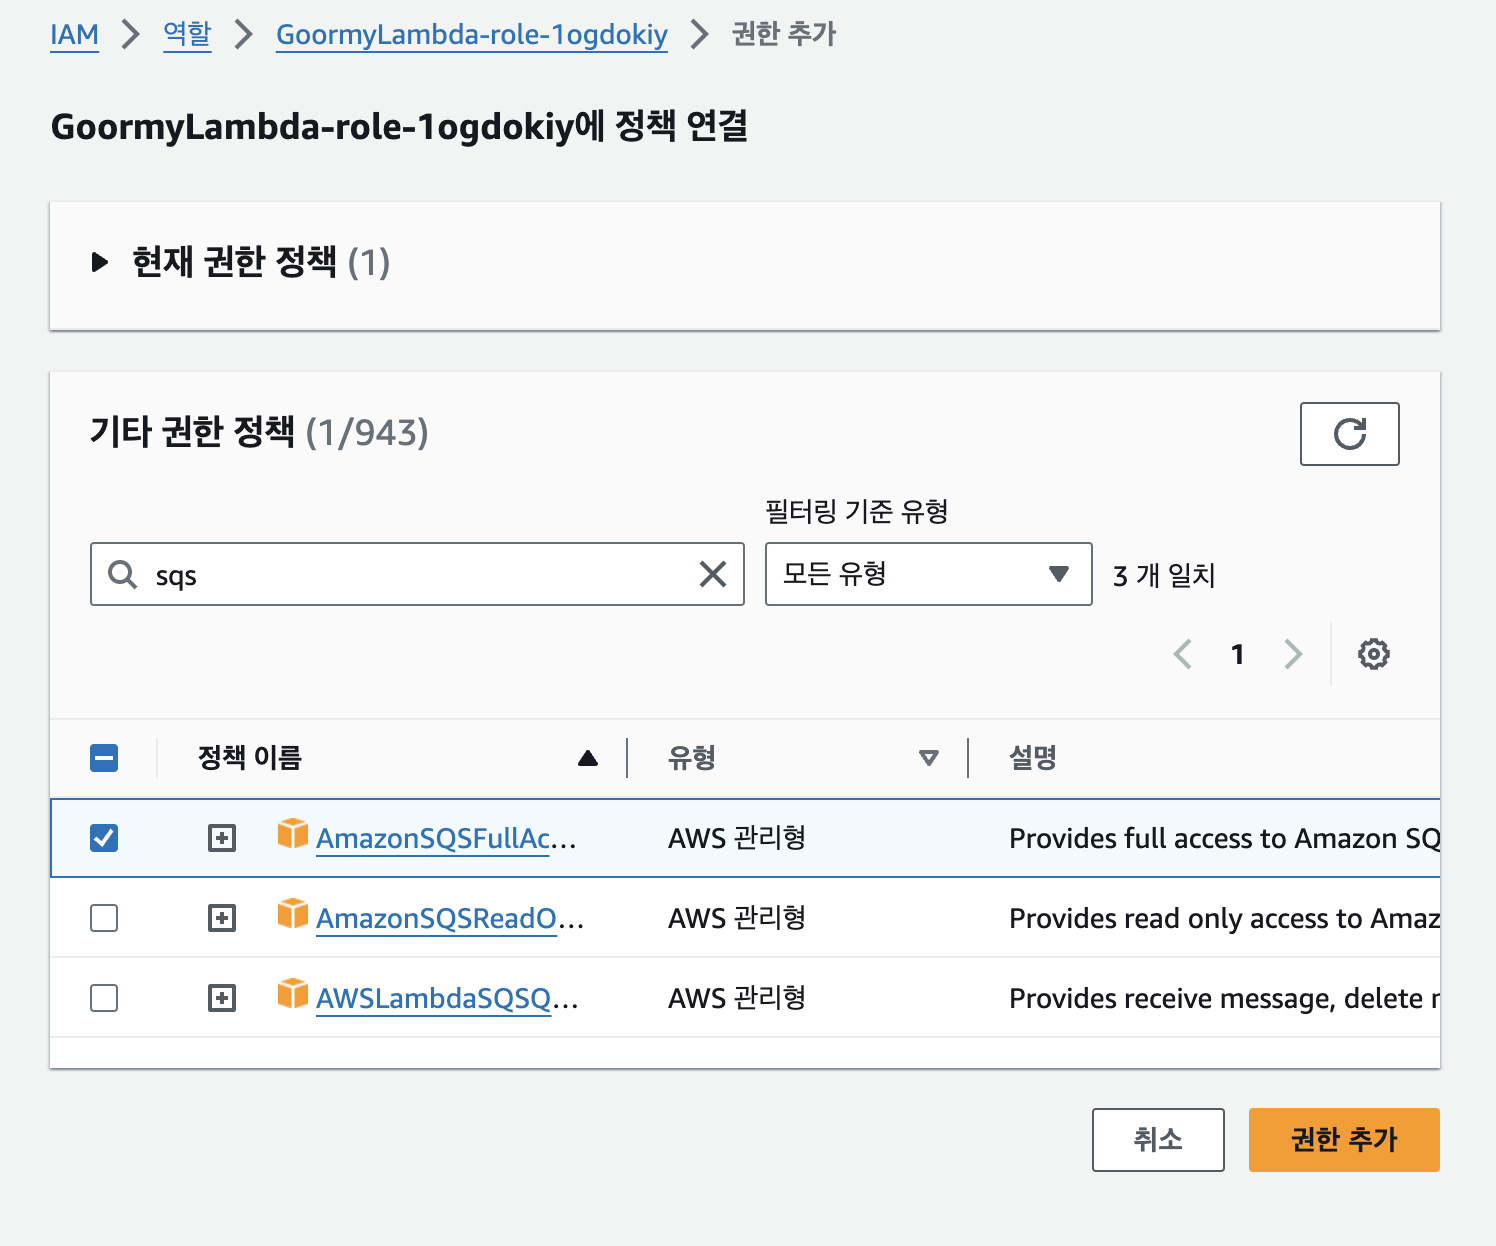Go to previous page arrow
Image resolution: width=1496 pixels, height=1246 pixels.
tap(1183, 654)
